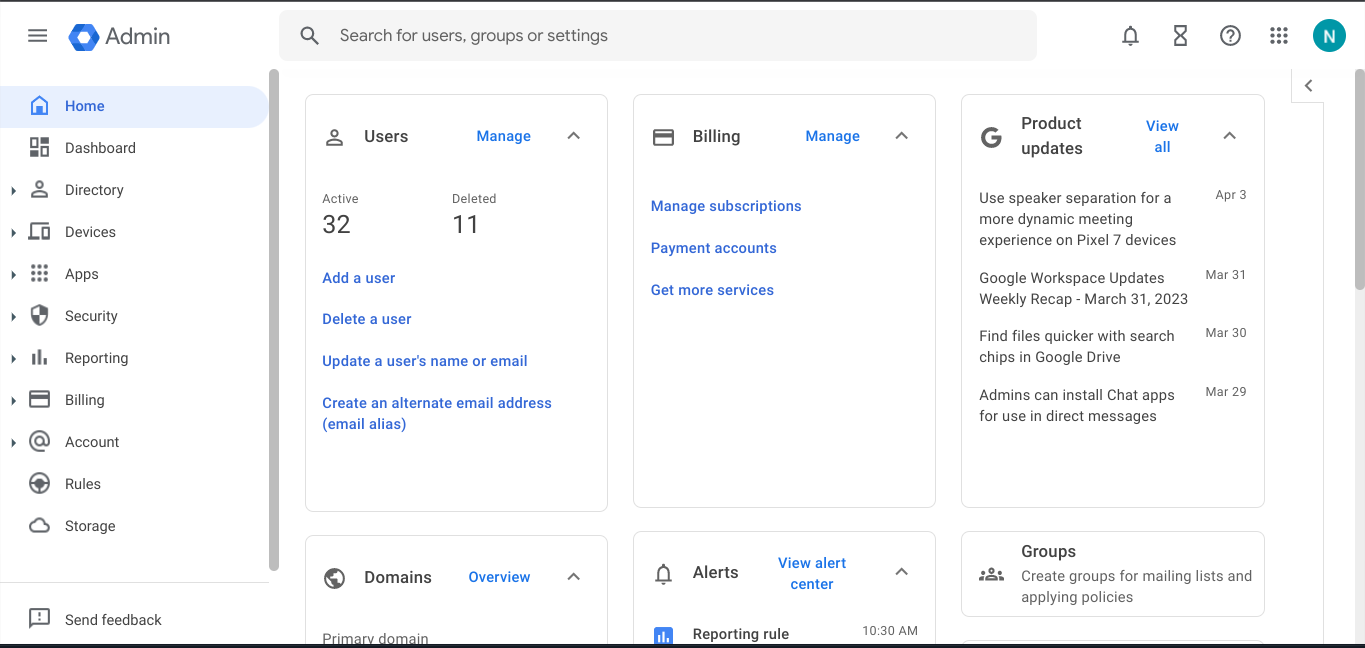
Task: Expand Apps in the sidebar
Action: pyautogui.click(x=13, y=274)
